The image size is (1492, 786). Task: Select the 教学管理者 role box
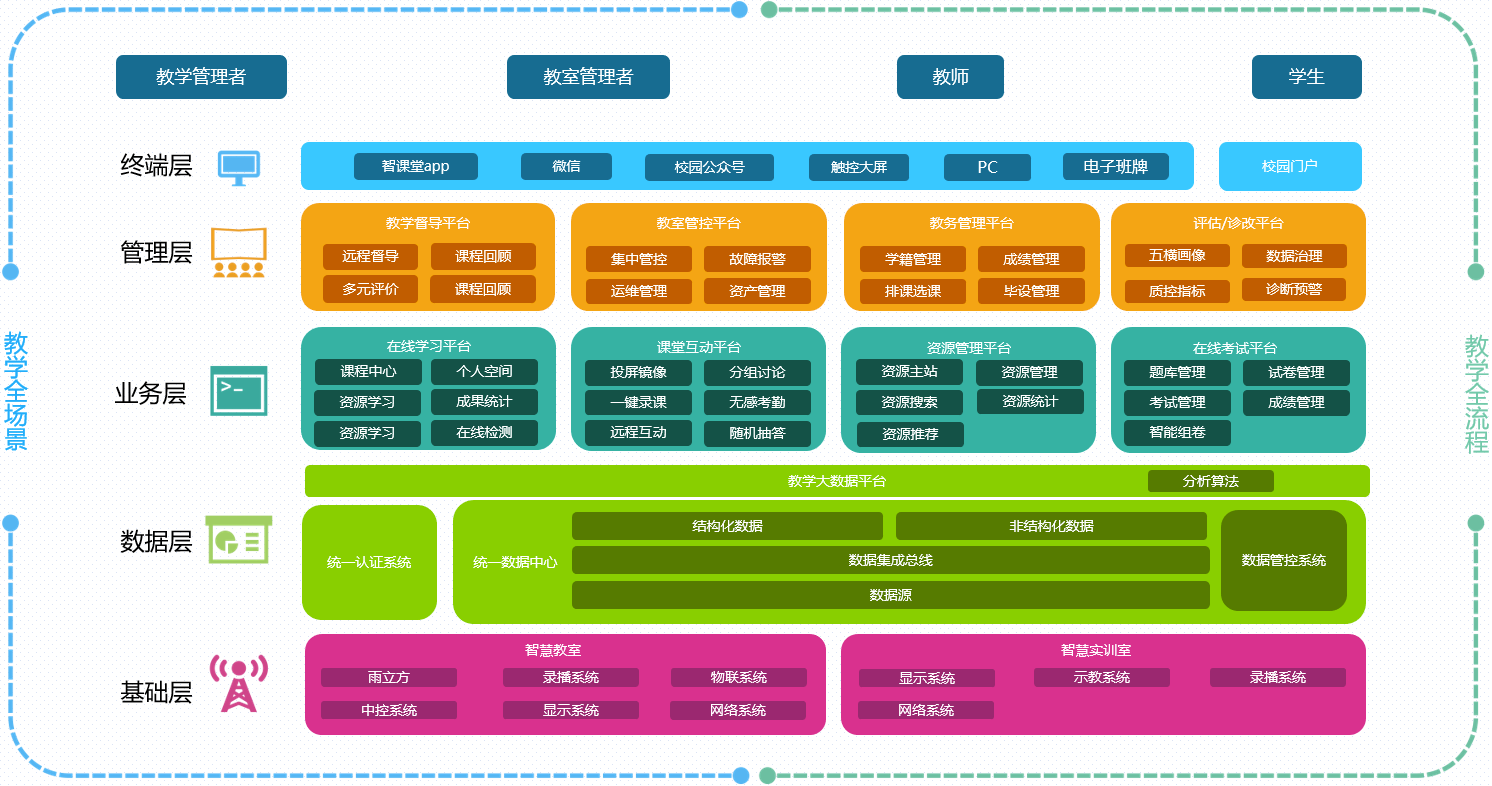click(x=201, y=76)
